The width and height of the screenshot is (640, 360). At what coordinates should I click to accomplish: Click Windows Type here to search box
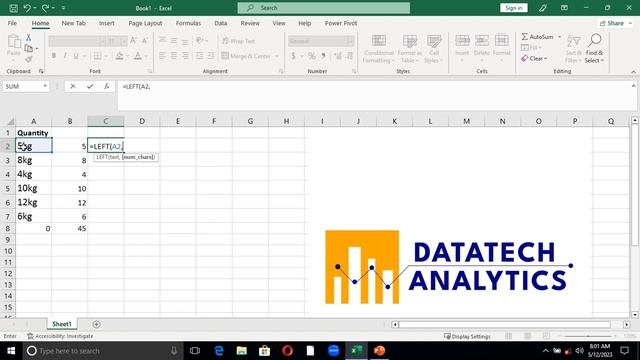(102, 351)
